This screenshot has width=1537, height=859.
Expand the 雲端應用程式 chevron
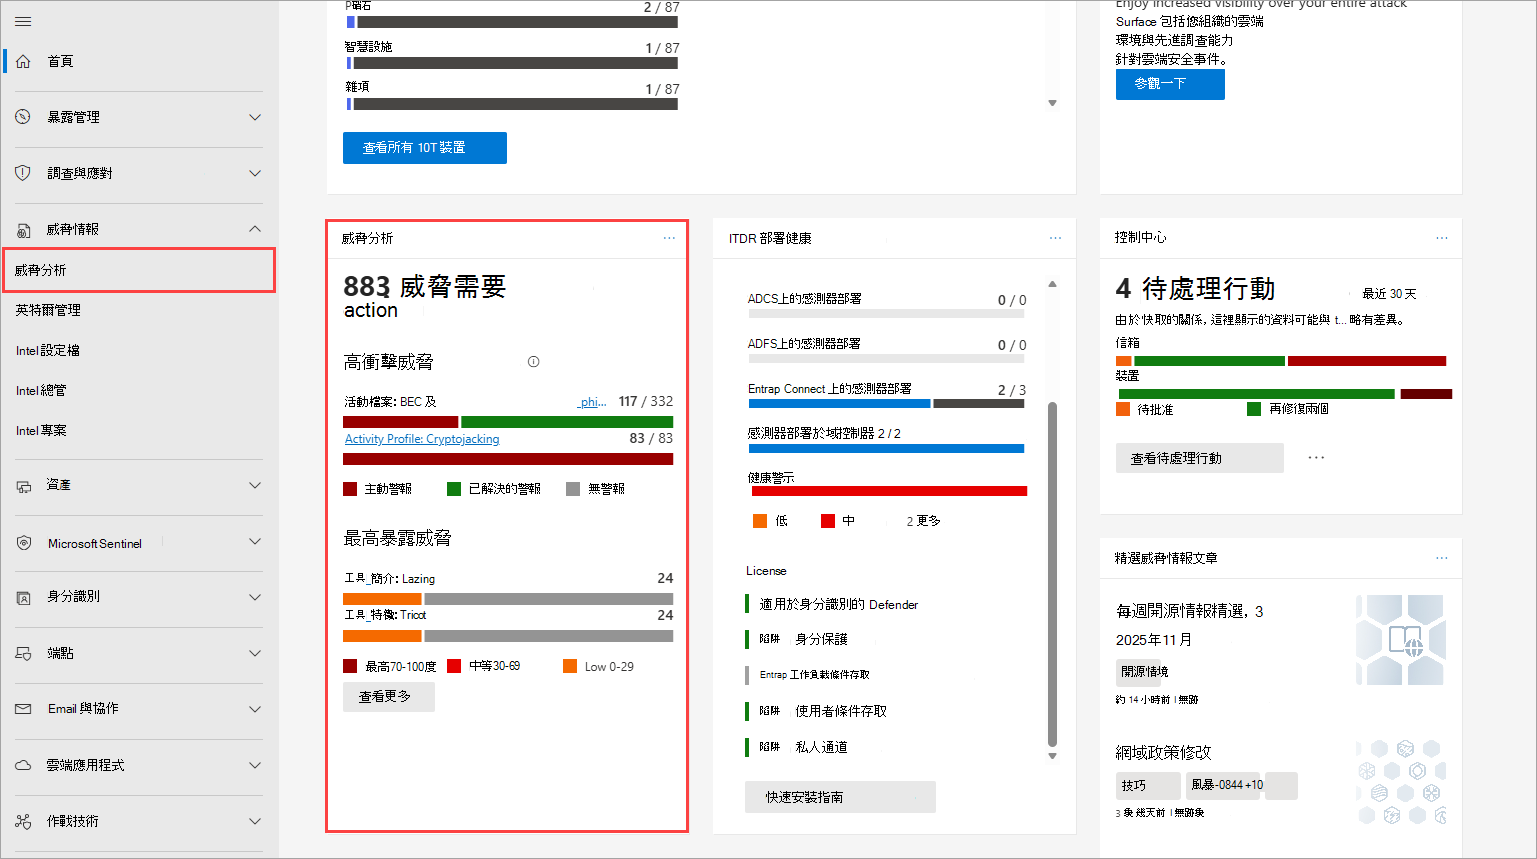tap(255, 765)
